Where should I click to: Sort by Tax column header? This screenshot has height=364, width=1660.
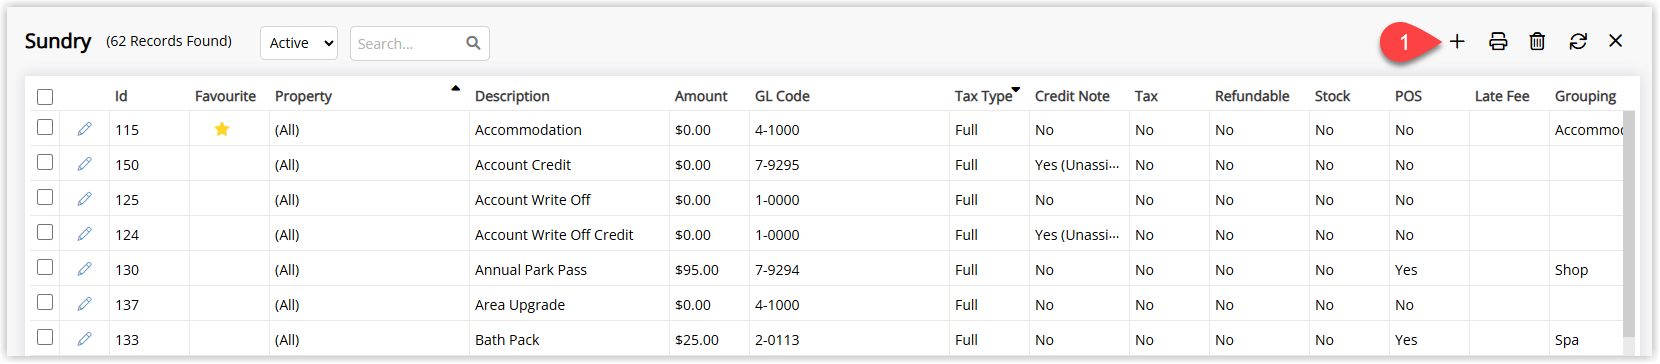pyautogui.click(x=1146, y=96)
